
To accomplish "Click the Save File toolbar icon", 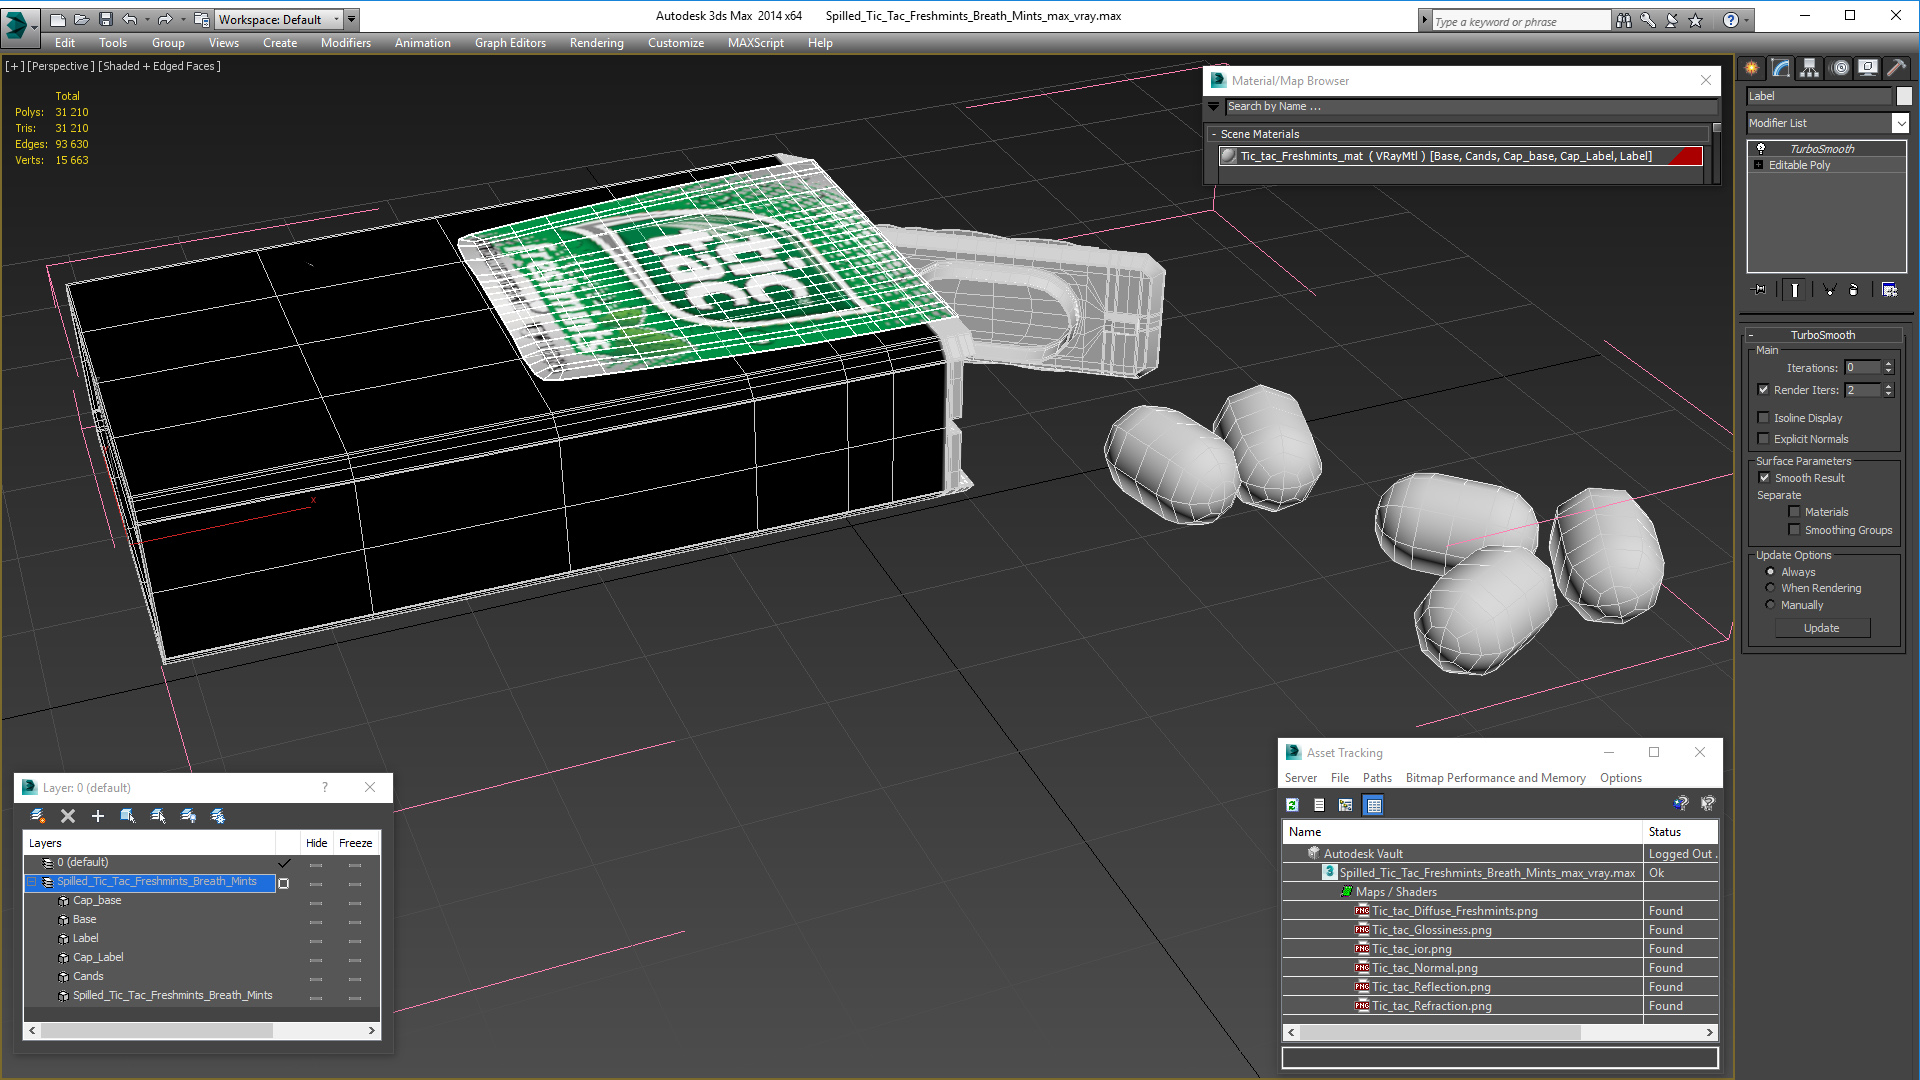I will coord(106,19).
